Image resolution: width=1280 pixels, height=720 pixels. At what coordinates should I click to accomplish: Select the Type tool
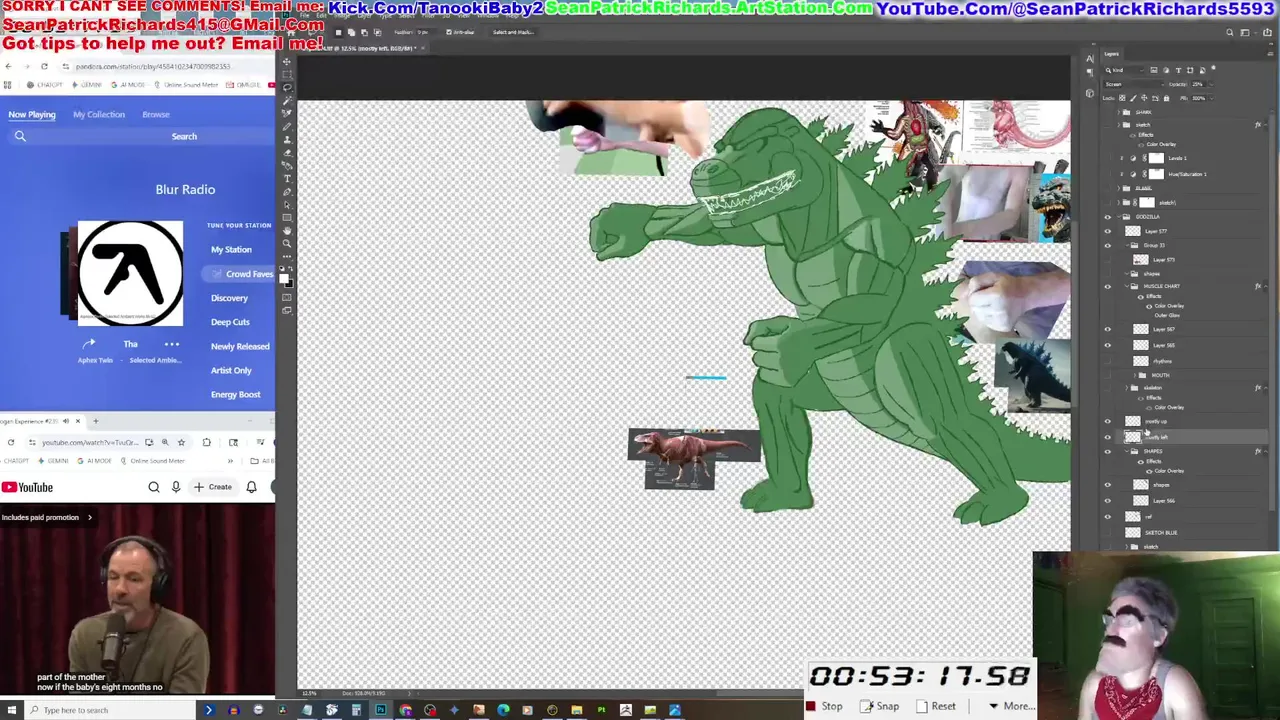287,177
